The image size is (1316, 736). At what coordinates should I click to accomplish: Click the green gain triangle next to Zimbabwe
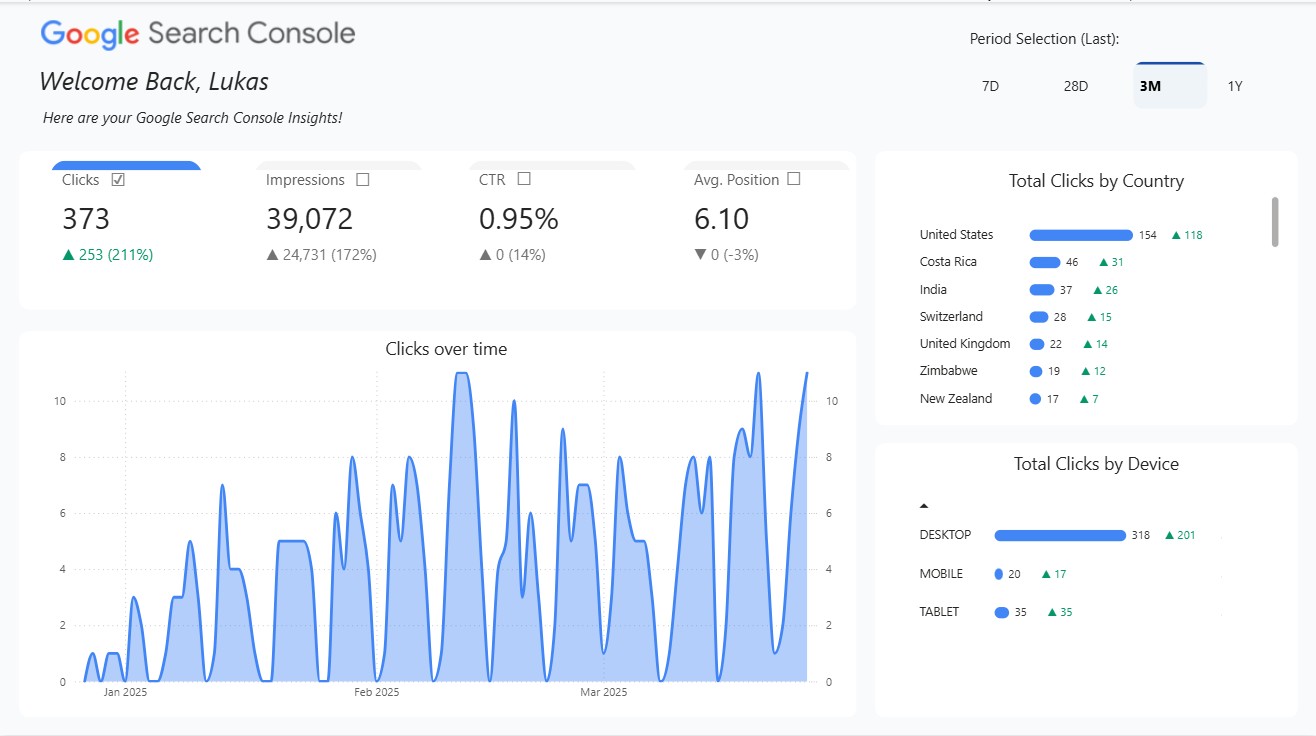[x=1085, y=370]
